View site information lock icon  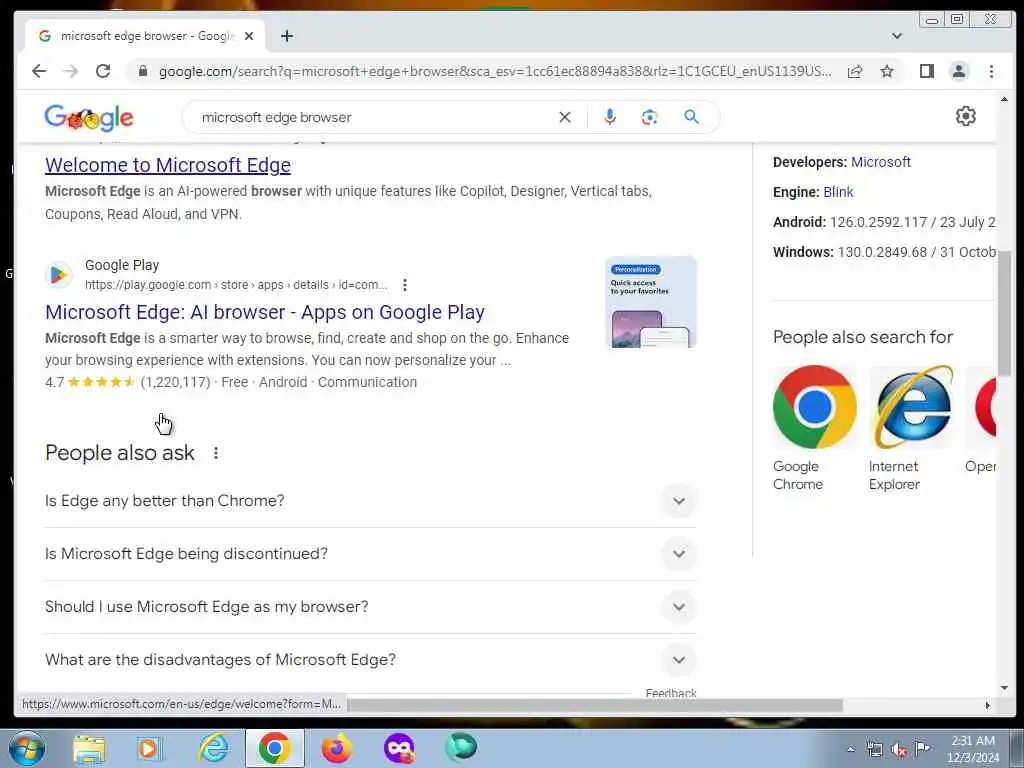pos(142,71)
